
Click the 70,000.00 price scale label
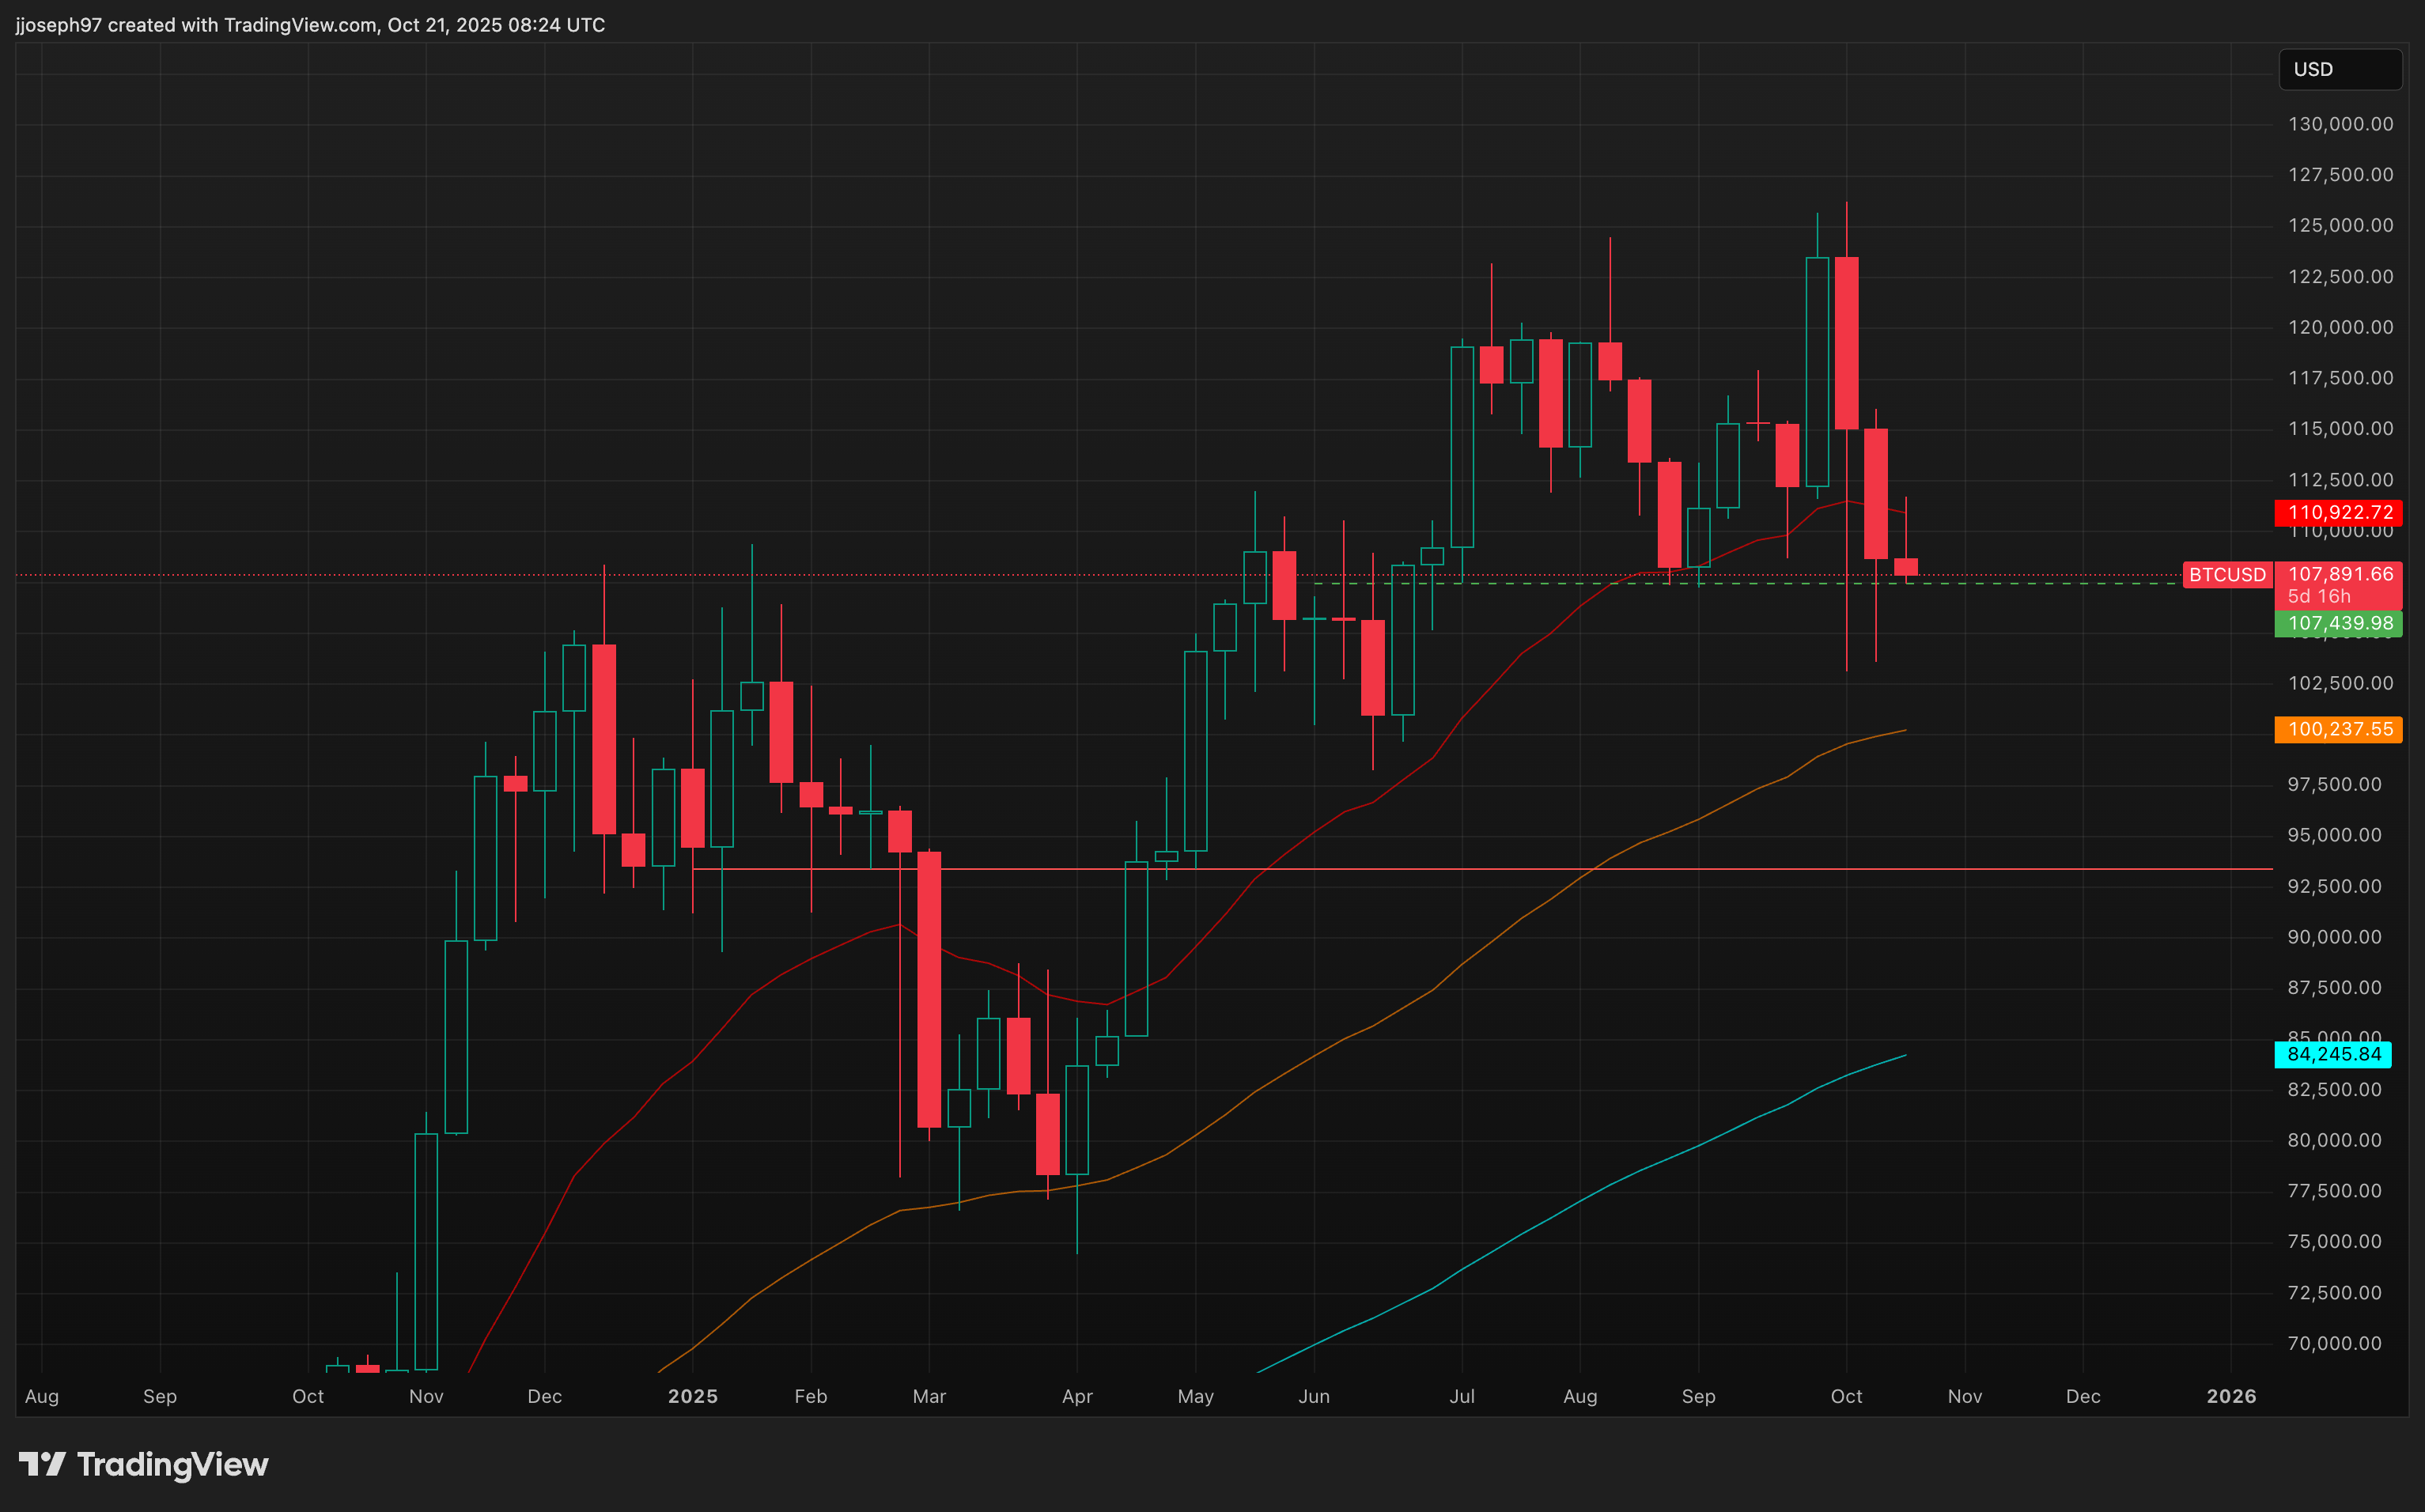2334,1343
